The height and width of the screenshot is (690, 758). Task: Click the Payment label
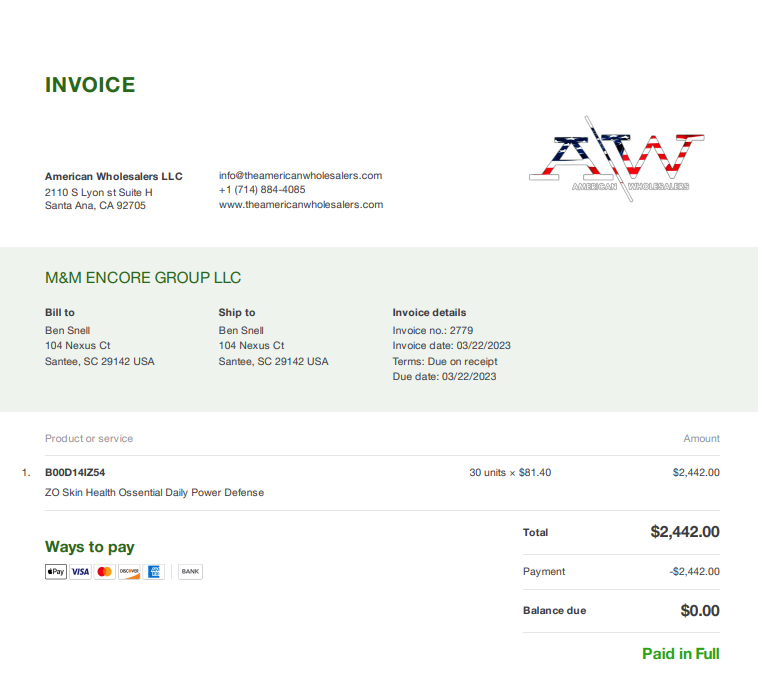[544, 572]
